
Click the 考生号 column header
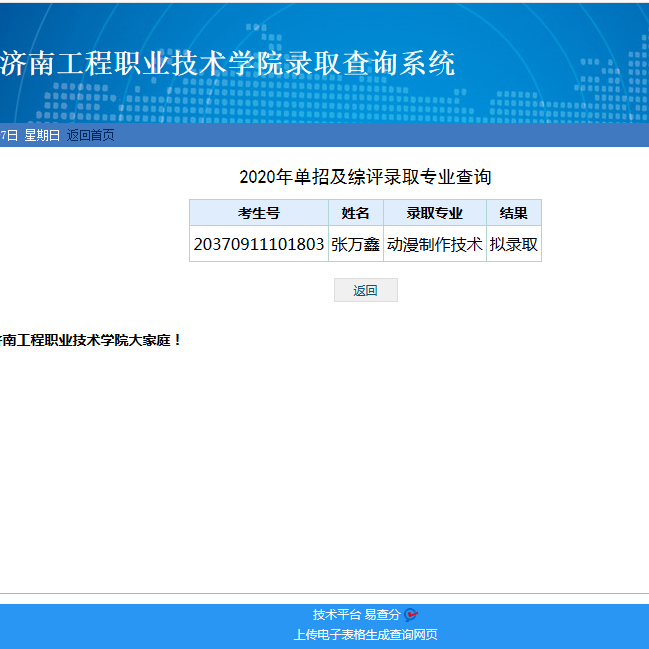(259, 213)
